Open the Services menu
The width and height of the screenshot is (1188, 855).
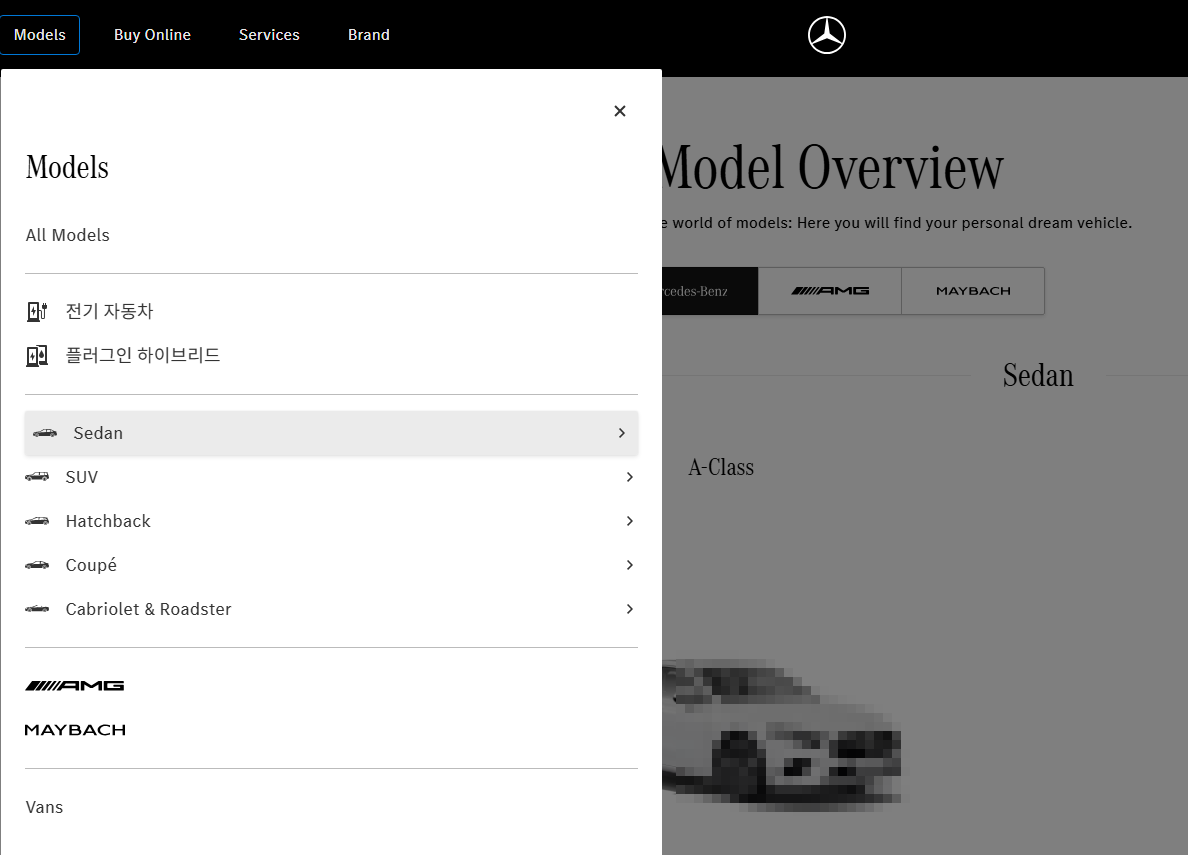coord(269,35)
